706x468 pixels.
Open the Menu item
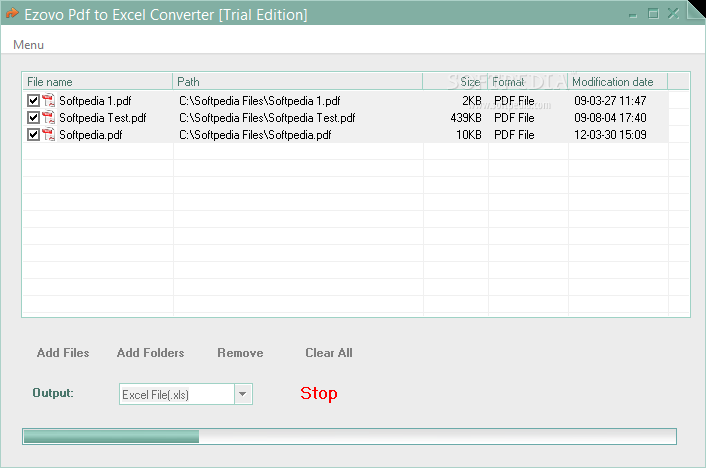coord(28,45)
